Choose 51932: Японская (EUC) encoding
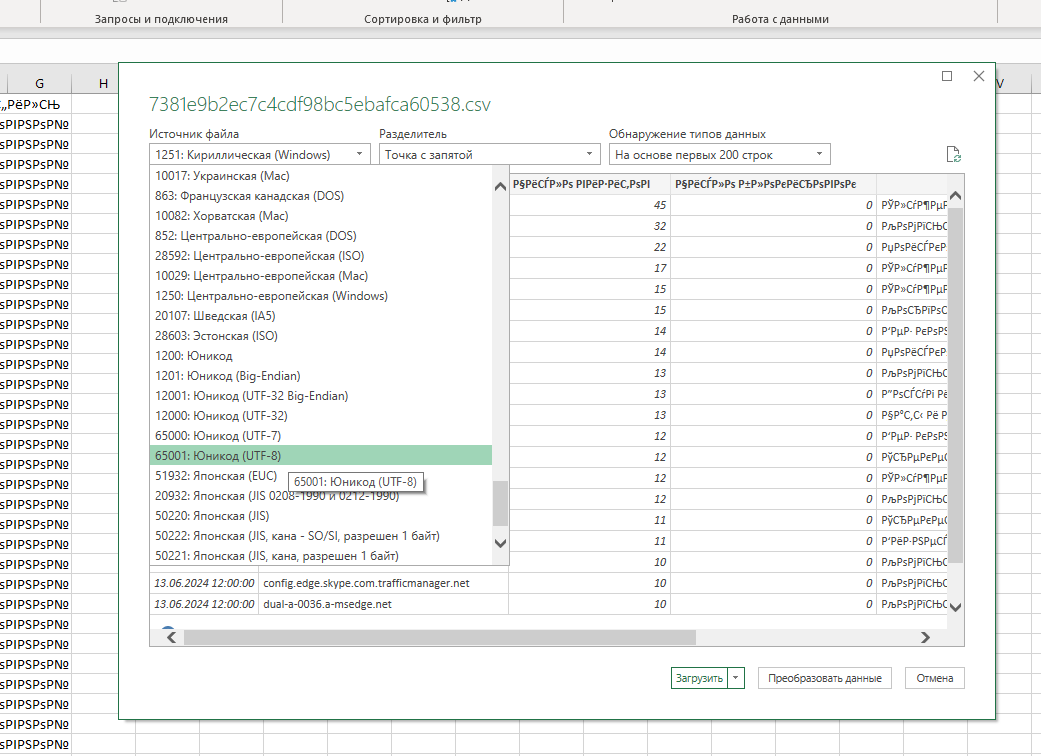1041x756 pixels. (x=216, y=476)
